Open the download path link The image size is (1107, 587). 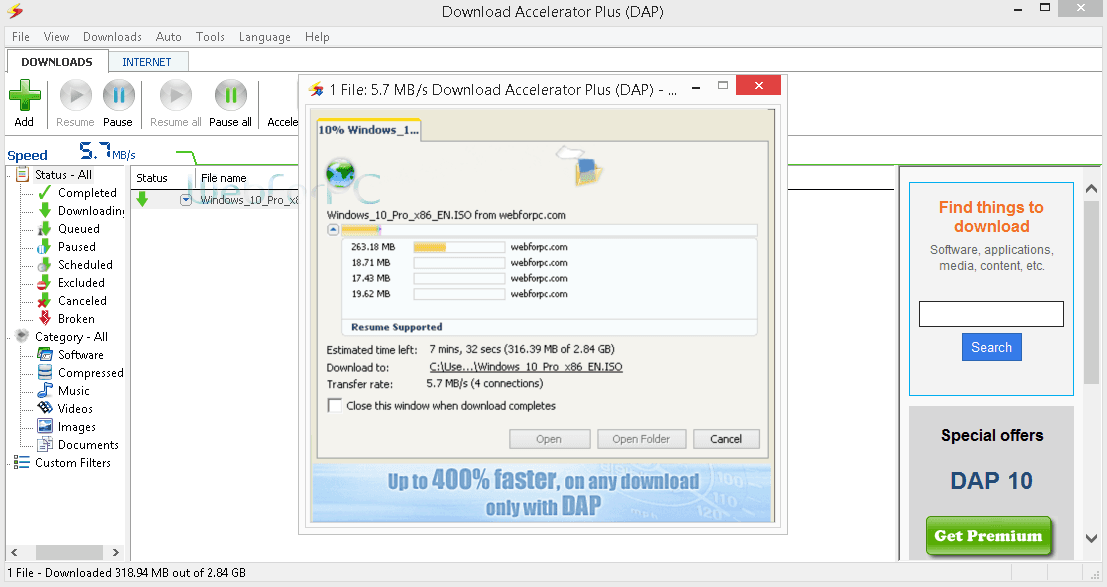tap(526, 367)
